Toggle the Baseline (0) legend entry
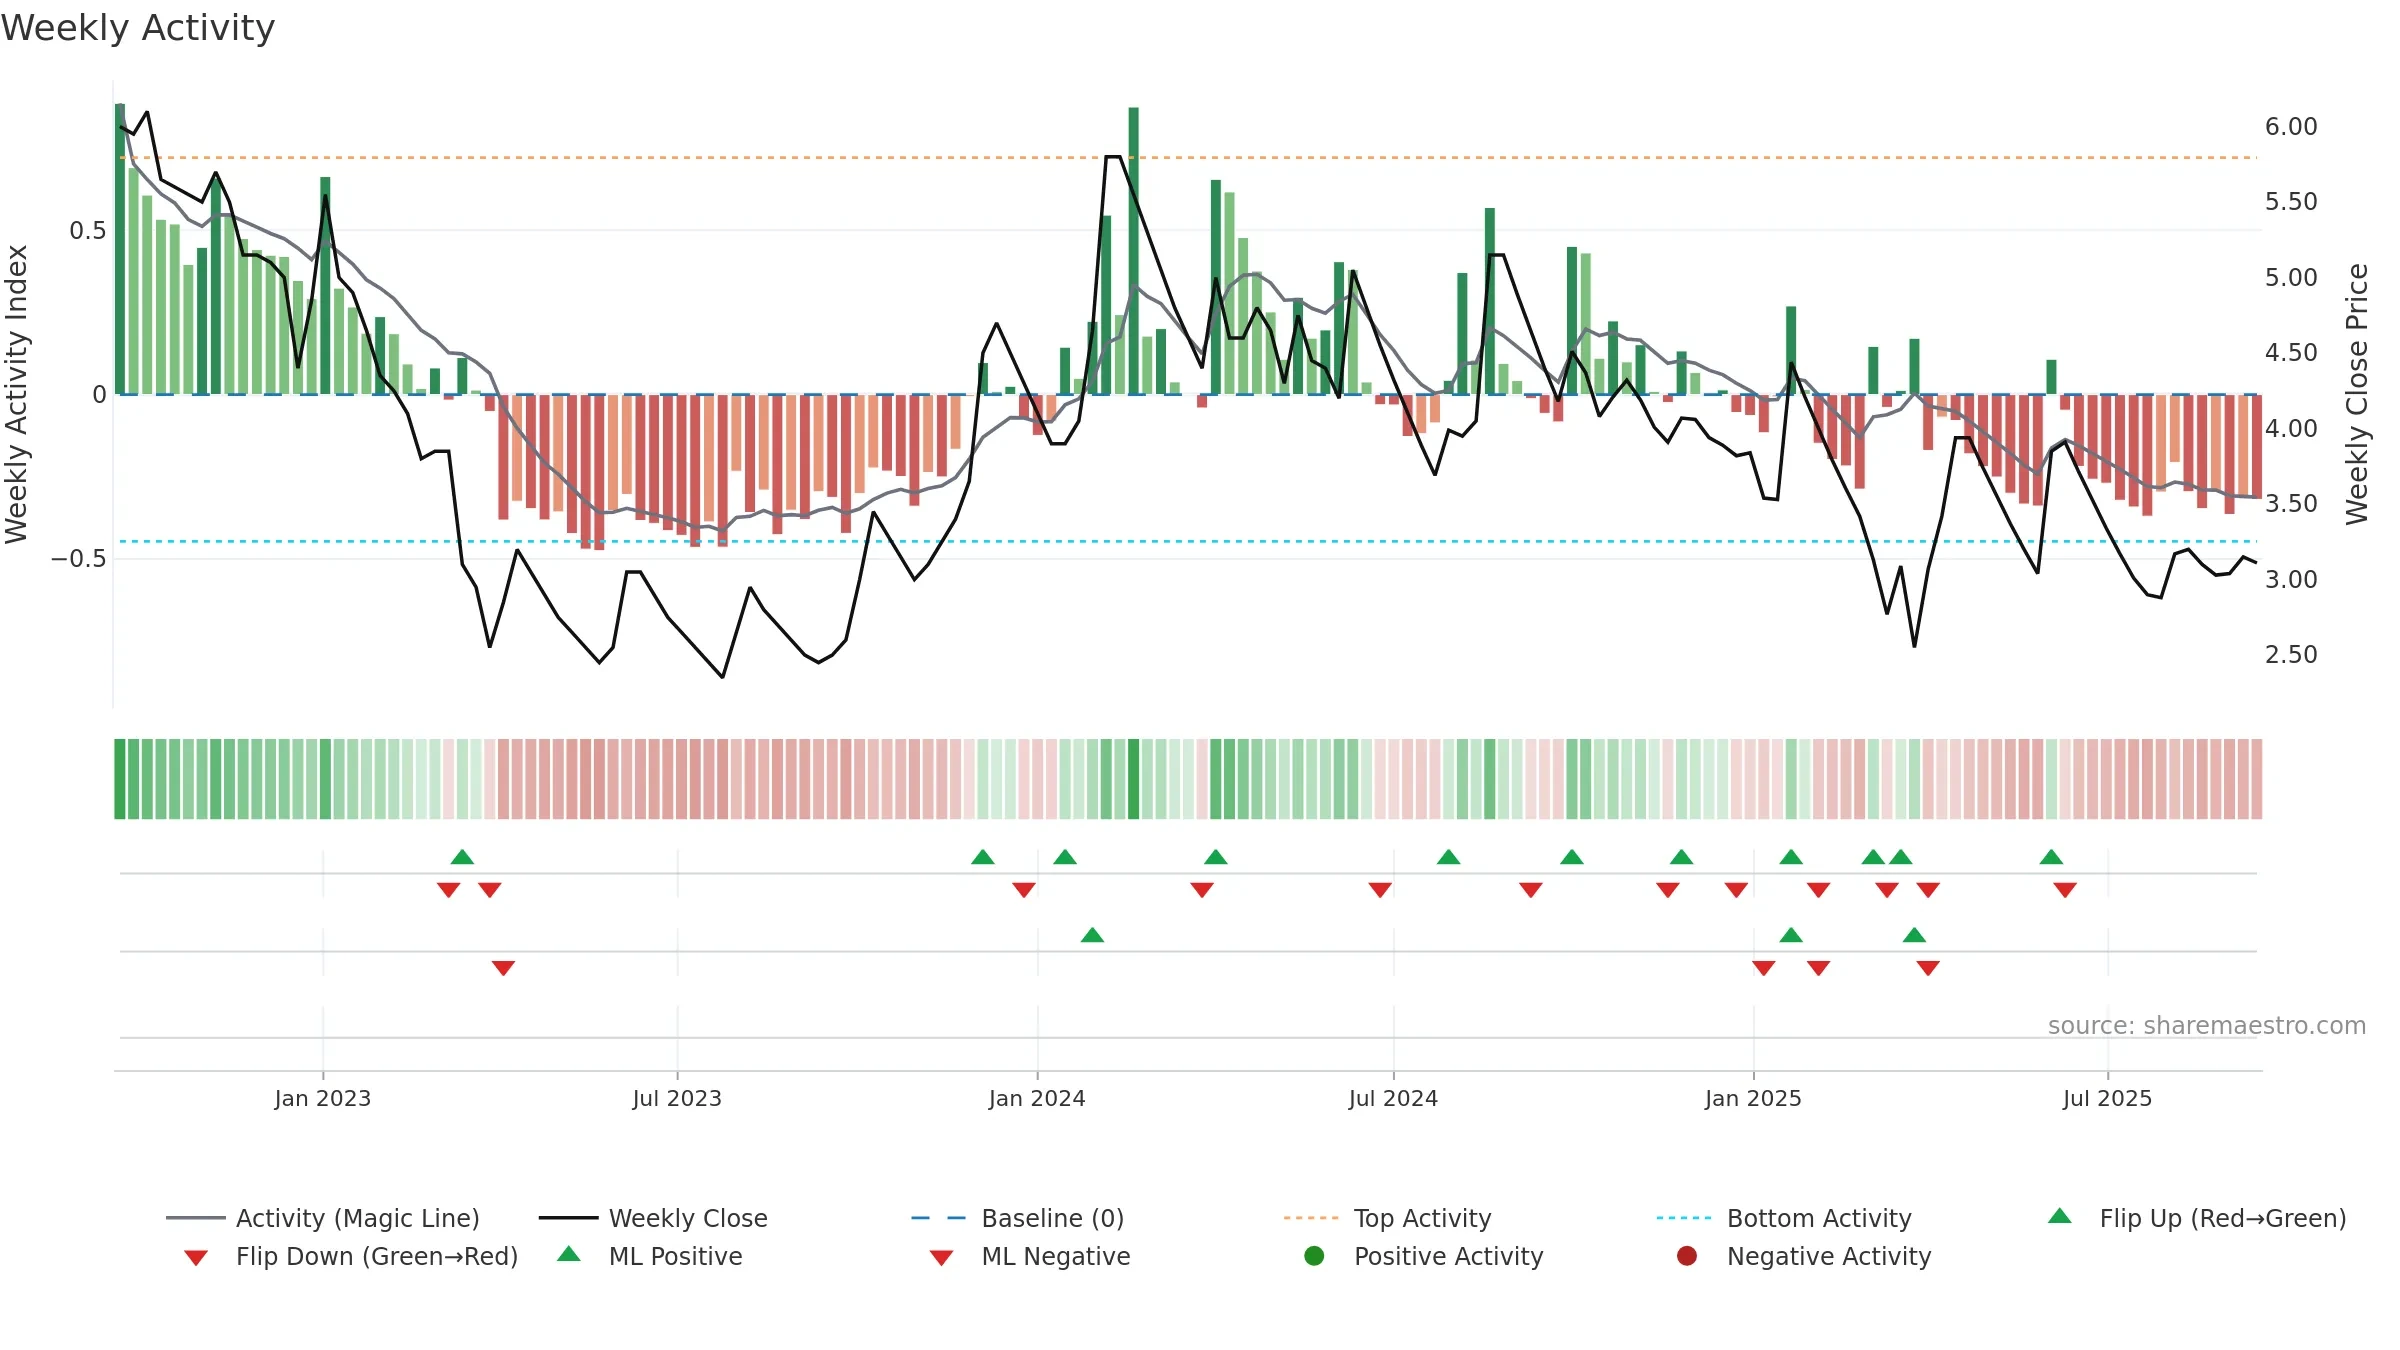The width and height of the screenshot is (2400, 1350). [x=1018, y=1218]
